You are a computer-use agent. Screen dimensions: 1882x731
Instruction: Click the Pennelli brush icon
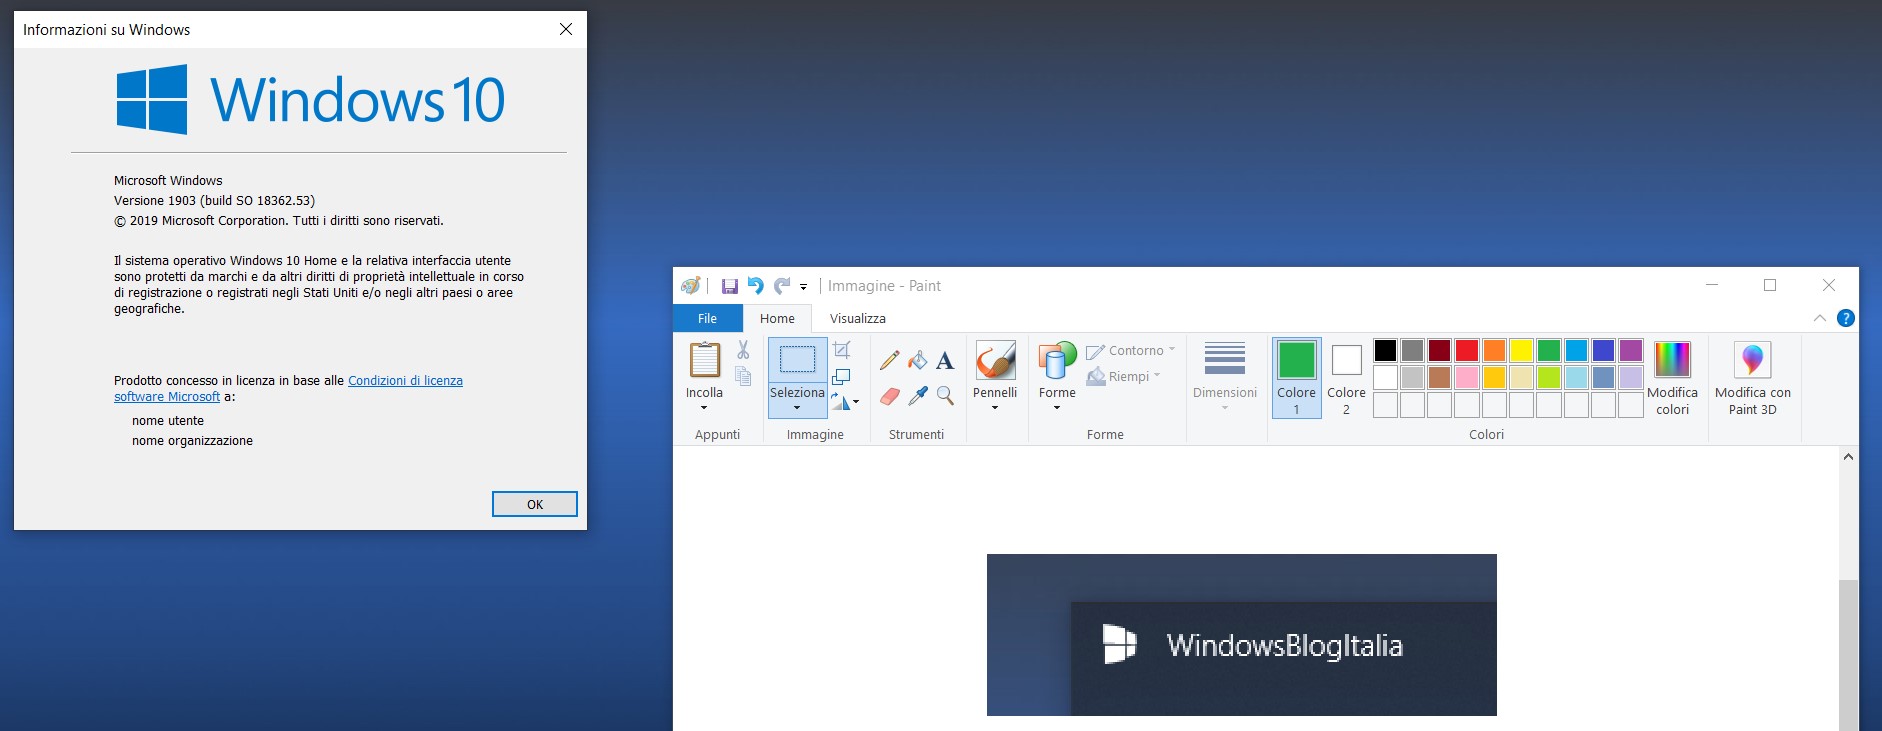click(996, 360)
